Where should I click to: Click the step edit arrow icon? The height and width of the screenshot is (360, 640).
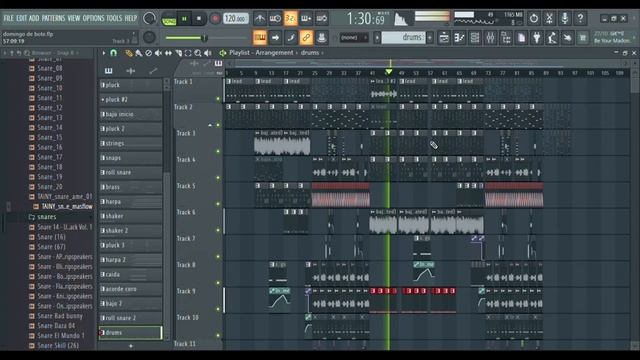click(275, 38)
